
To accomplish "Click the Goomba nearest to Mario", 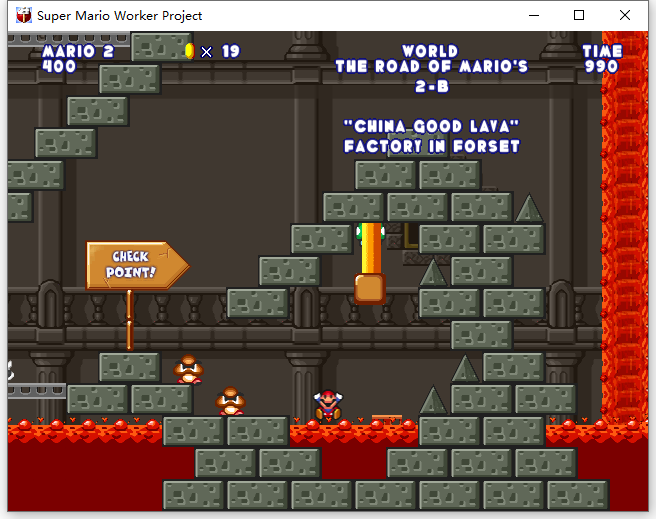I will 230,401.
